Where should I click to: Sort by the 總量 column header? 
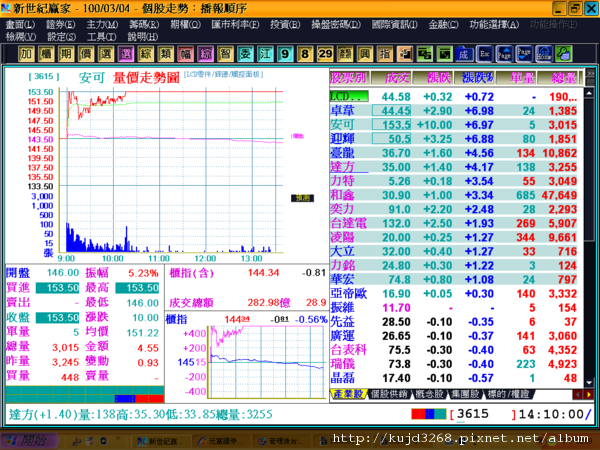(559, 78)
